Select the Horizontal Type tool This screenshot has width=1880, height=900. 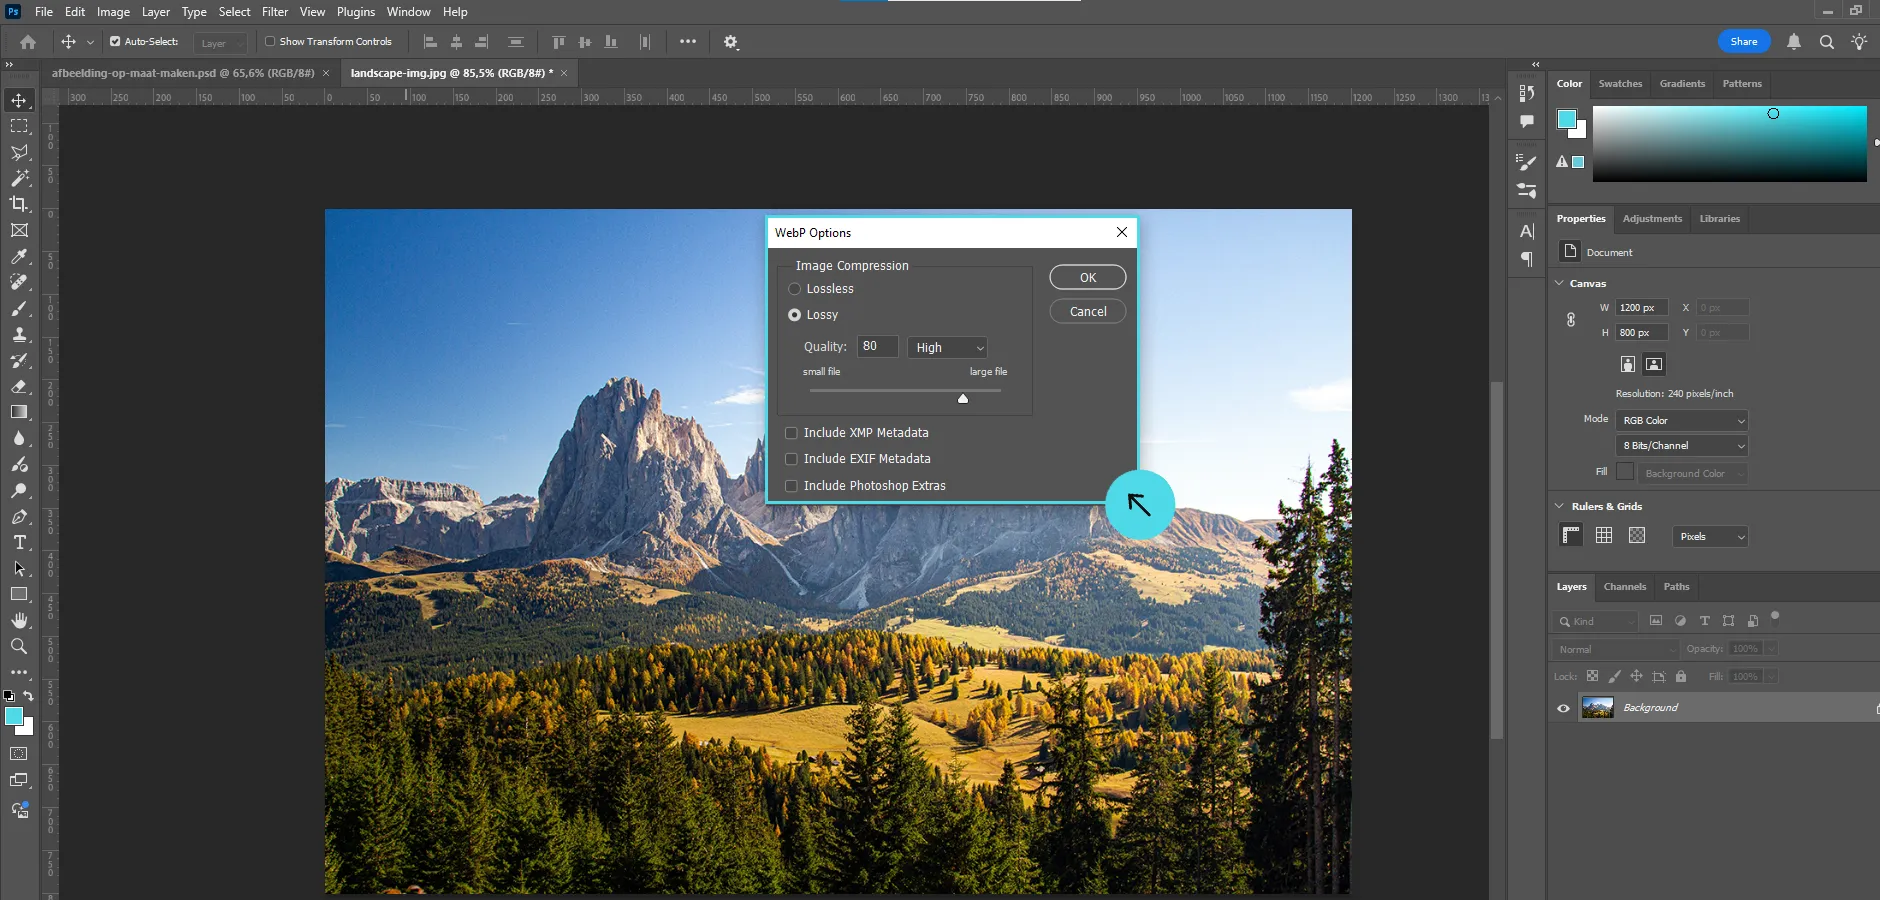click(19, 542)
